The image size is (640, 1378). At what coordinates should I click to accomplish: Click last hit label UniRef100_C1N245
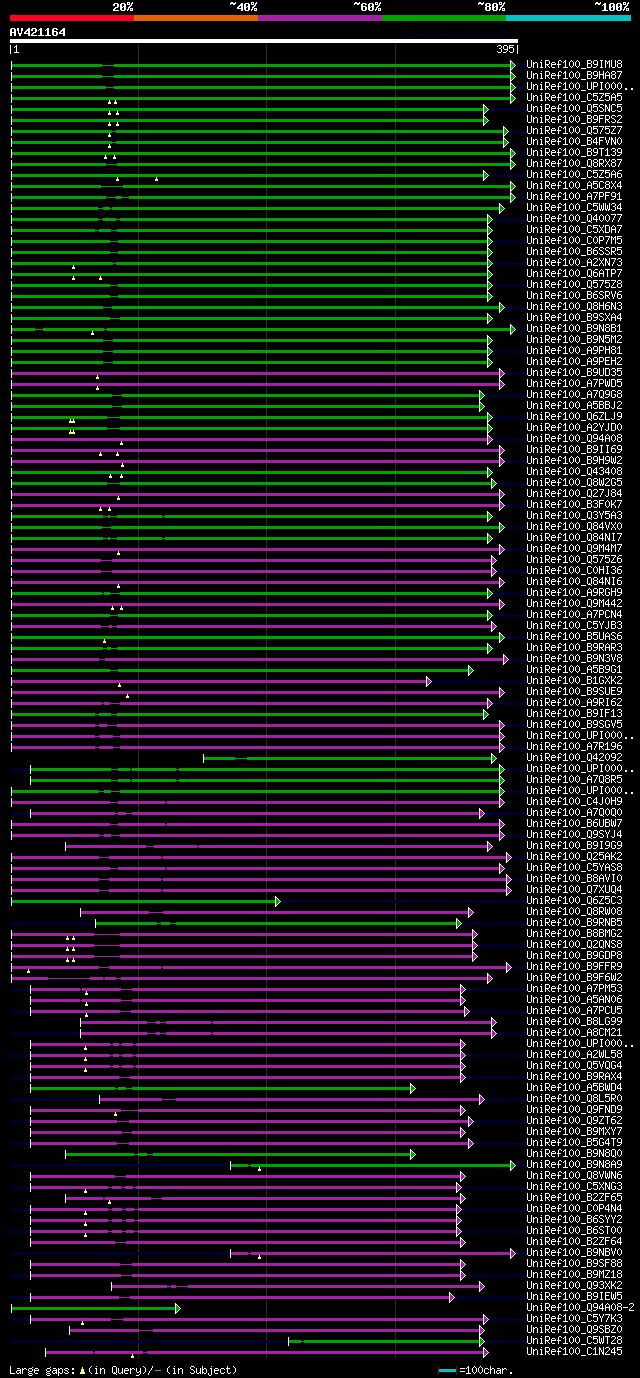click(x=574, y=1351)
